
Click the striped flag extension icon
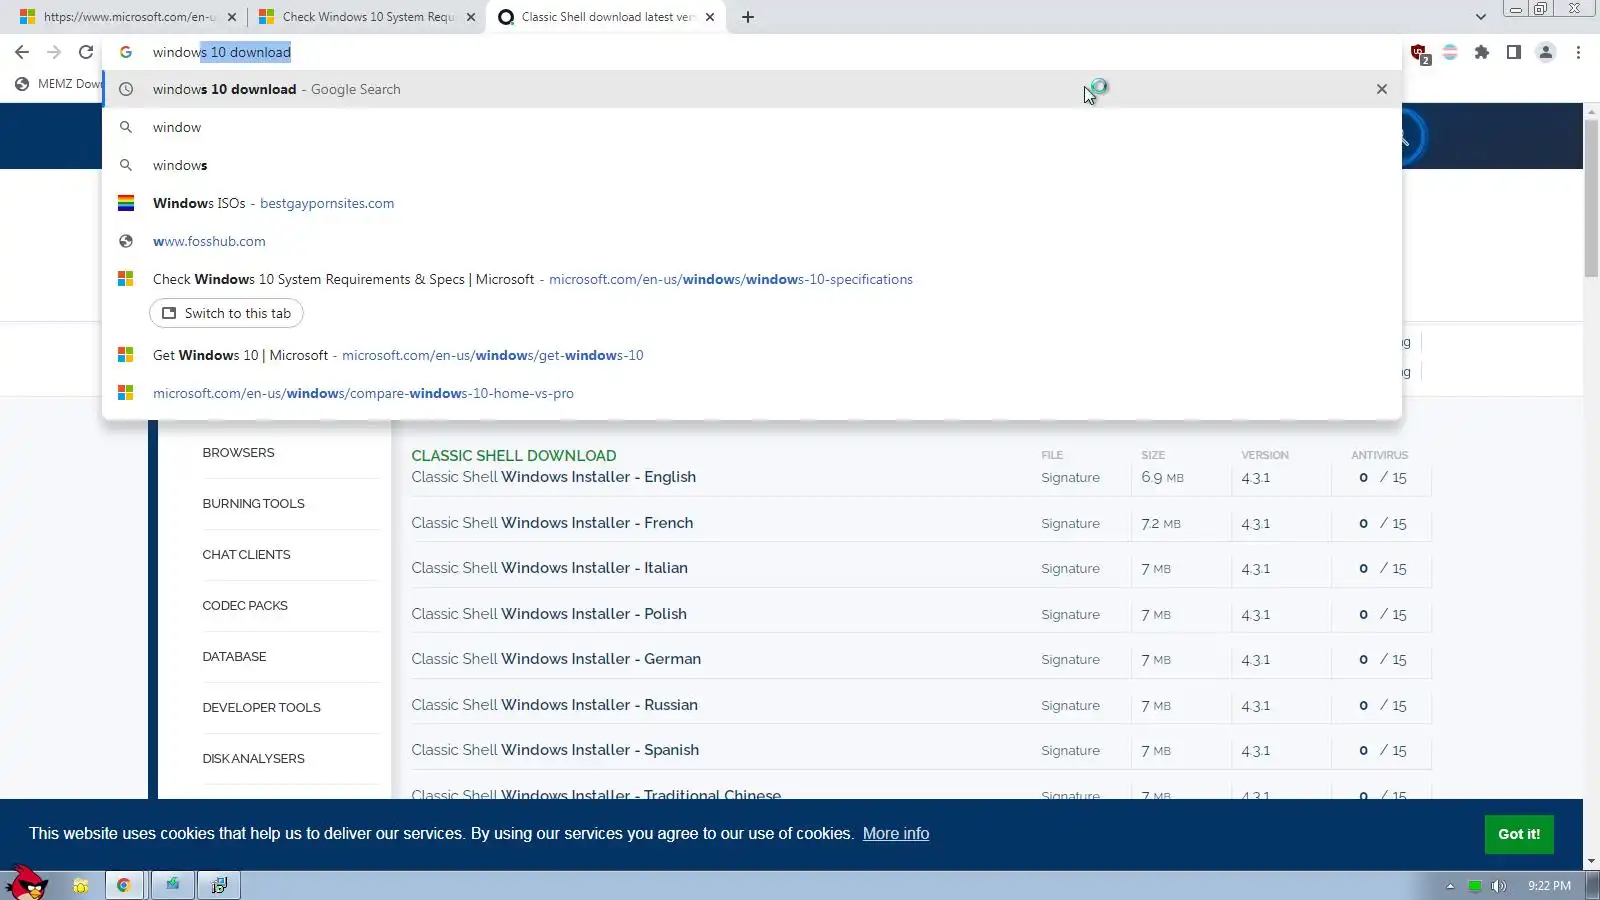pos(1450,52)
